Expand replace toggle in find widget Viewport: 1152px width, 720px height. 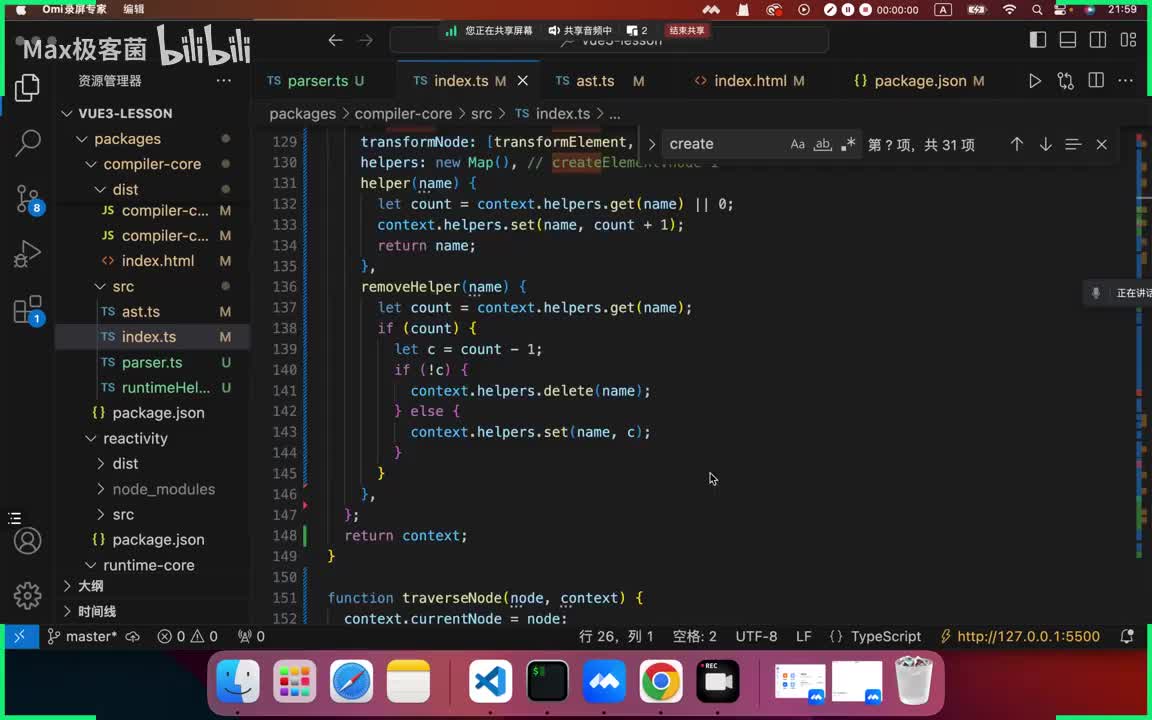[652, 144]
